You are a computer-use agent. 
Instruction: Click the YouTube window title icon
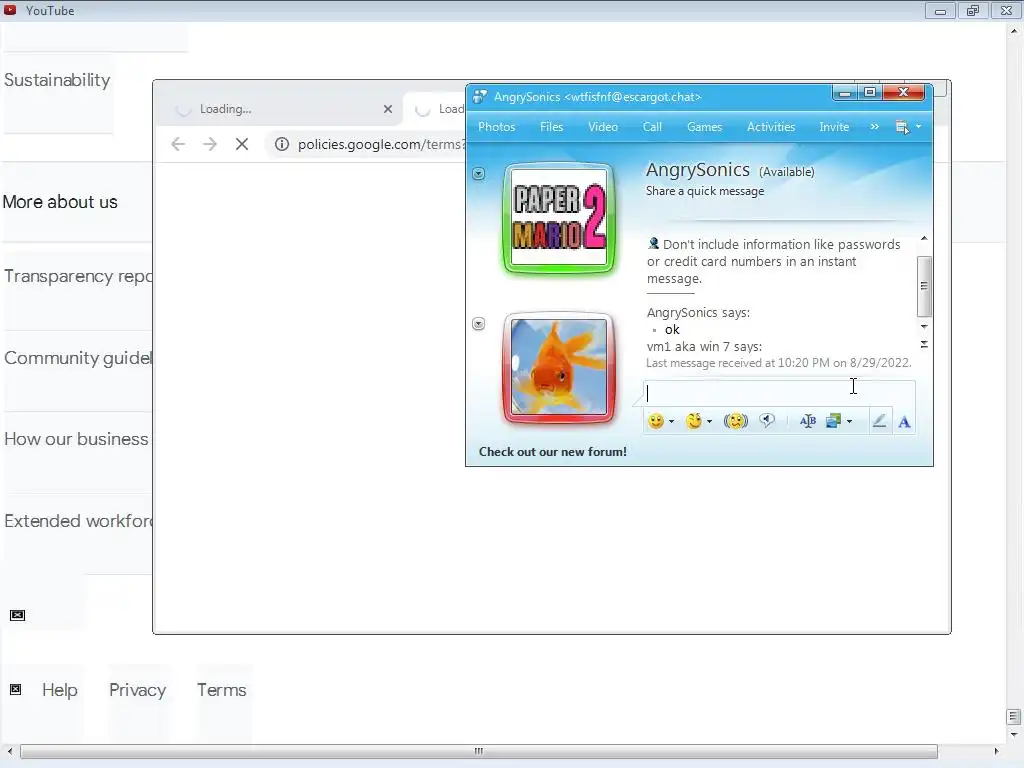click(x=10, y=10)
